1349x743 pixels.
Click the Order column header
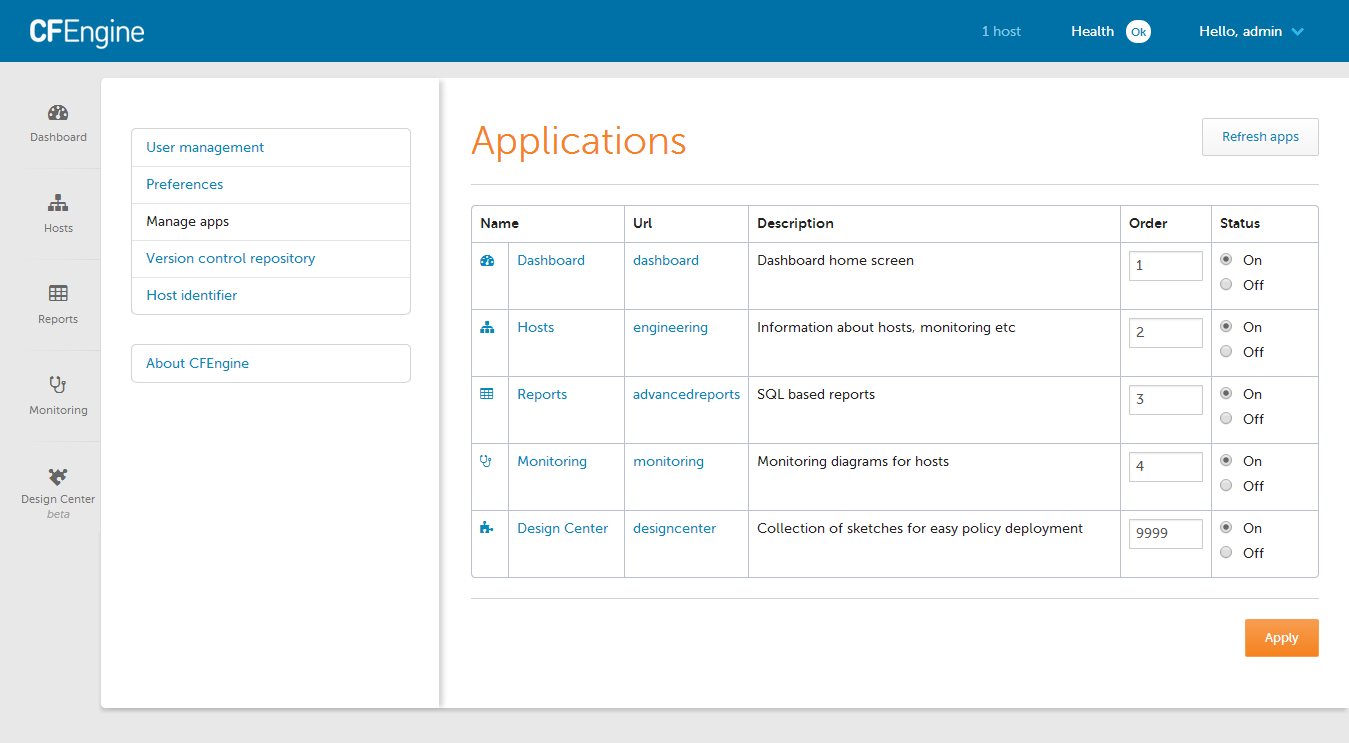click(x=1148, y=223)
